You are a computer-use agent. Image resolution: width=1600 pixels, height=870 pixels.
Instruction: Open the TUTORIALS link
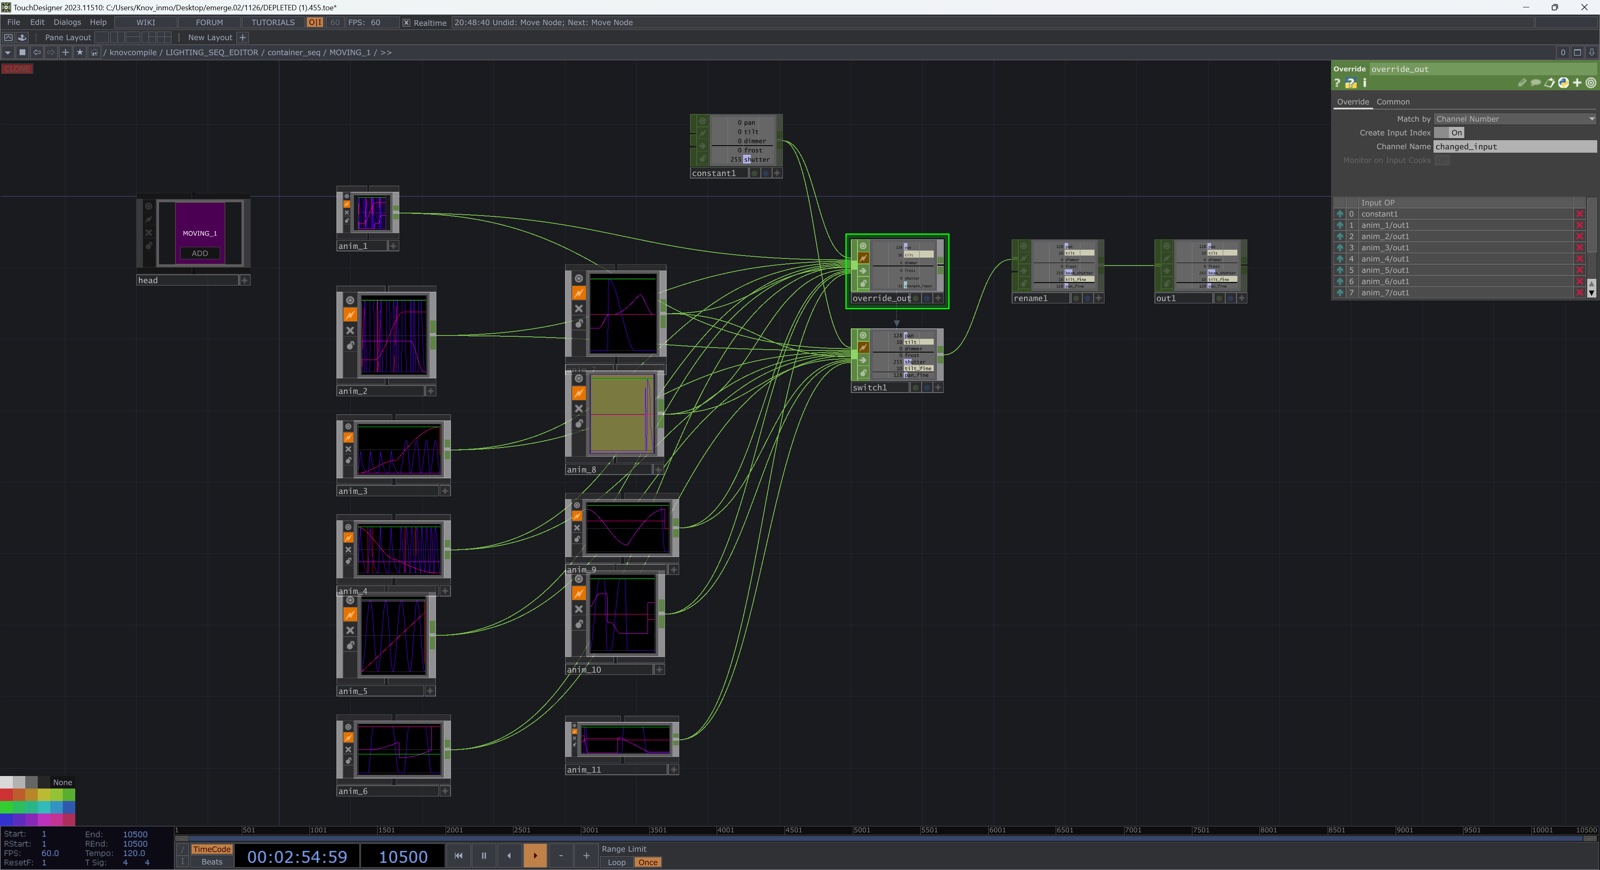coord(273,22)
